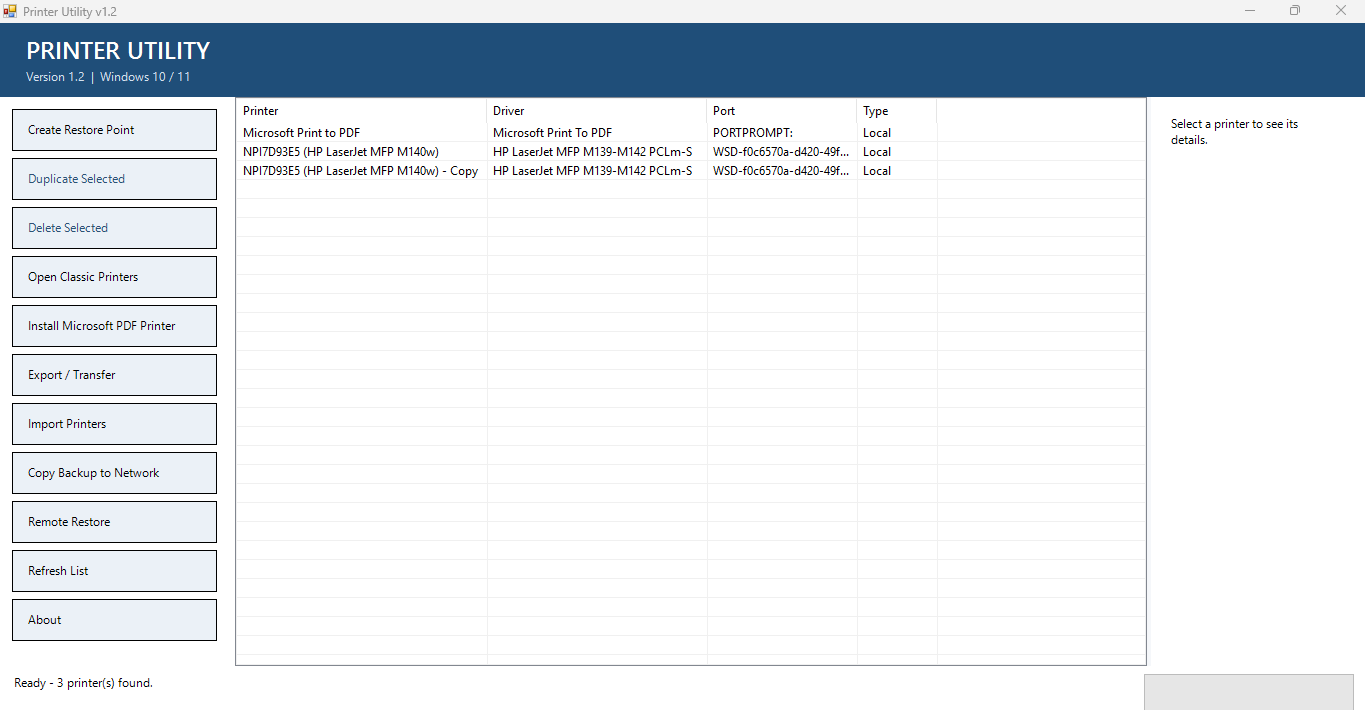Click the Version 1.2 | Windows 10 / 11 subtitle
Image resolution: width=1365 pixels, height=710 pixels.
pos(108,77)
